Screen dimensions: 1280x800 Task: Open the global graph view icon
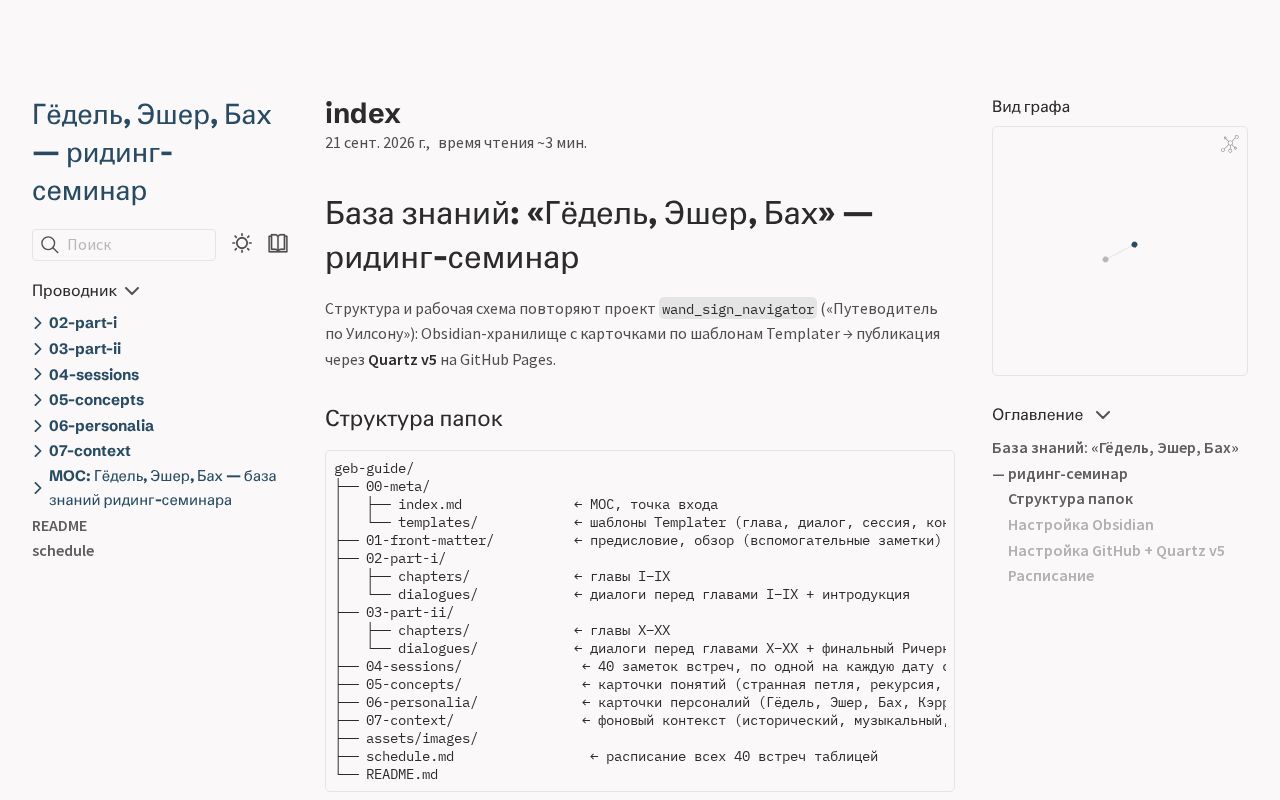(x=1230, y=144)
